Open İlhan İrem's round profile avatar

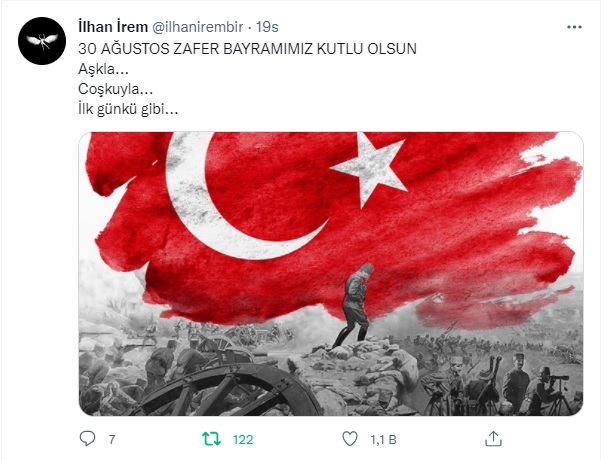coord(42,41)
